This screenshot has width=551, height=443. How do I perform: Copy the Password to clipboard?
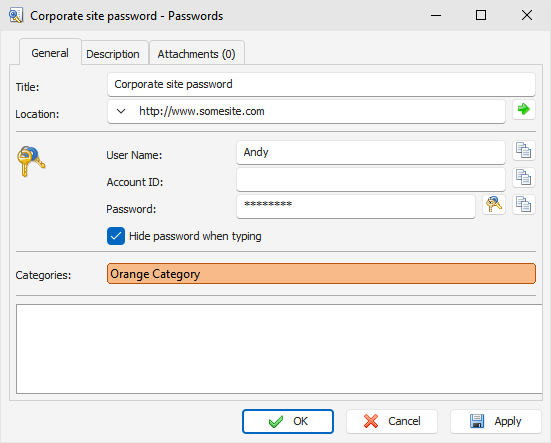524,204
